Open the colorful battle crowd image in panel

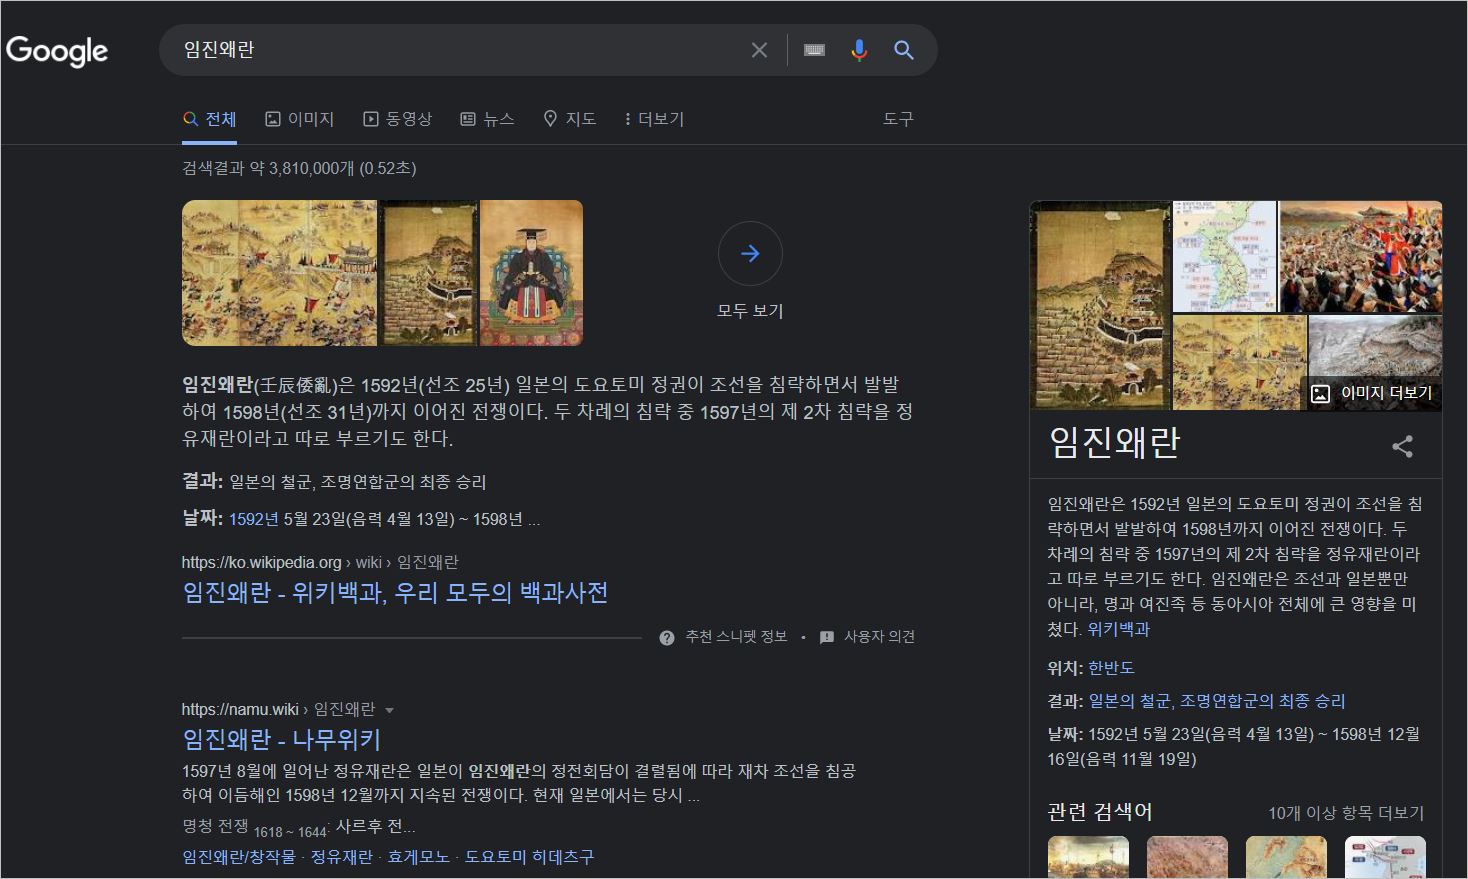1361,257
